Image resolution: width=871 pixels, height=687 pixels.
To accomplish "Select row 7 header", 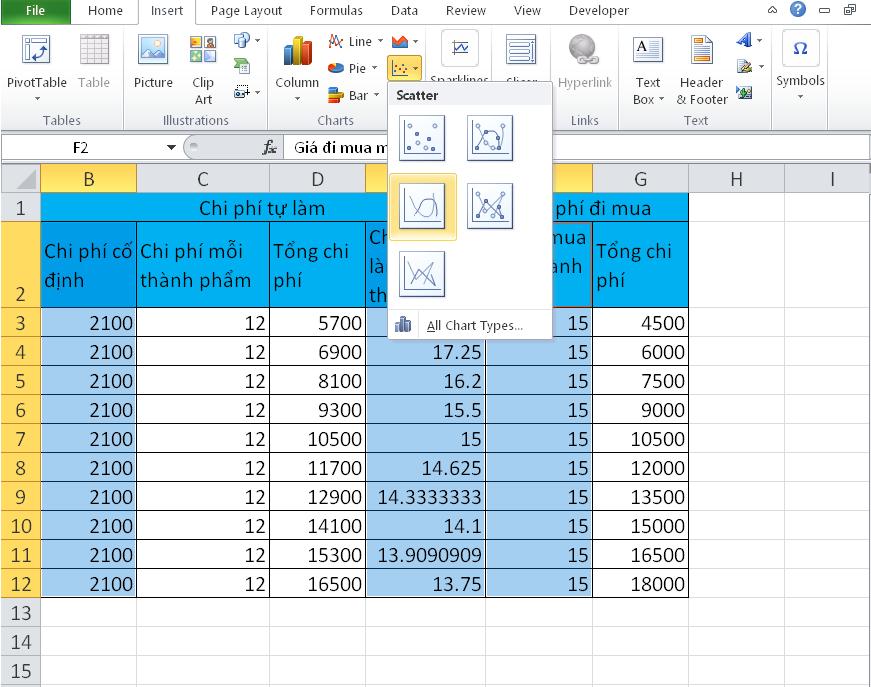I will 21,439.
